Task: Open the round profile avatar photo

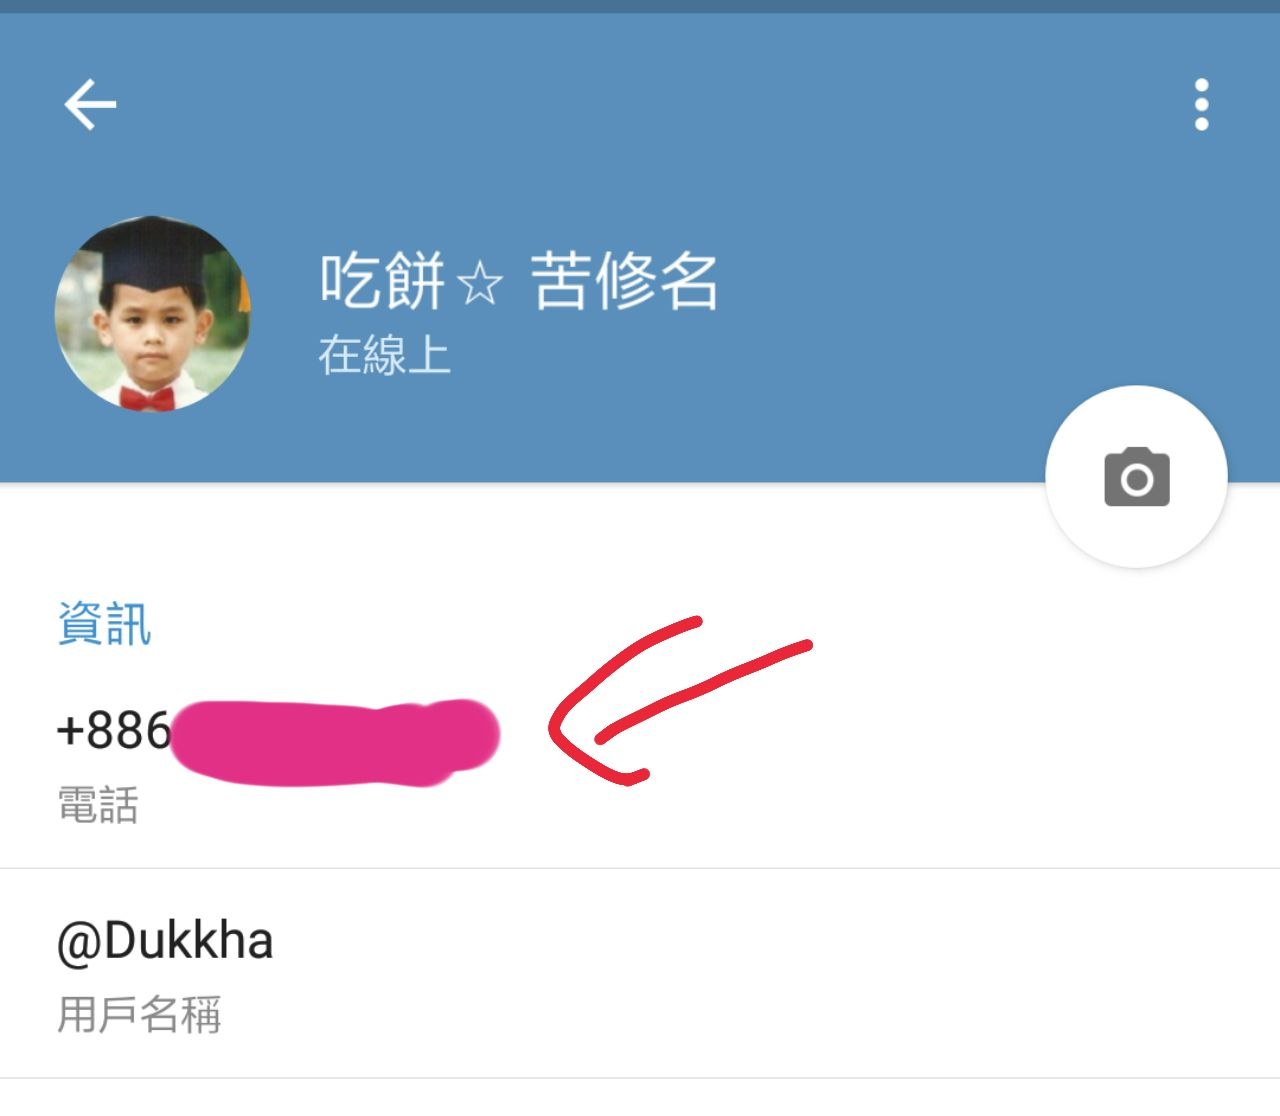Action: point(152,313)
